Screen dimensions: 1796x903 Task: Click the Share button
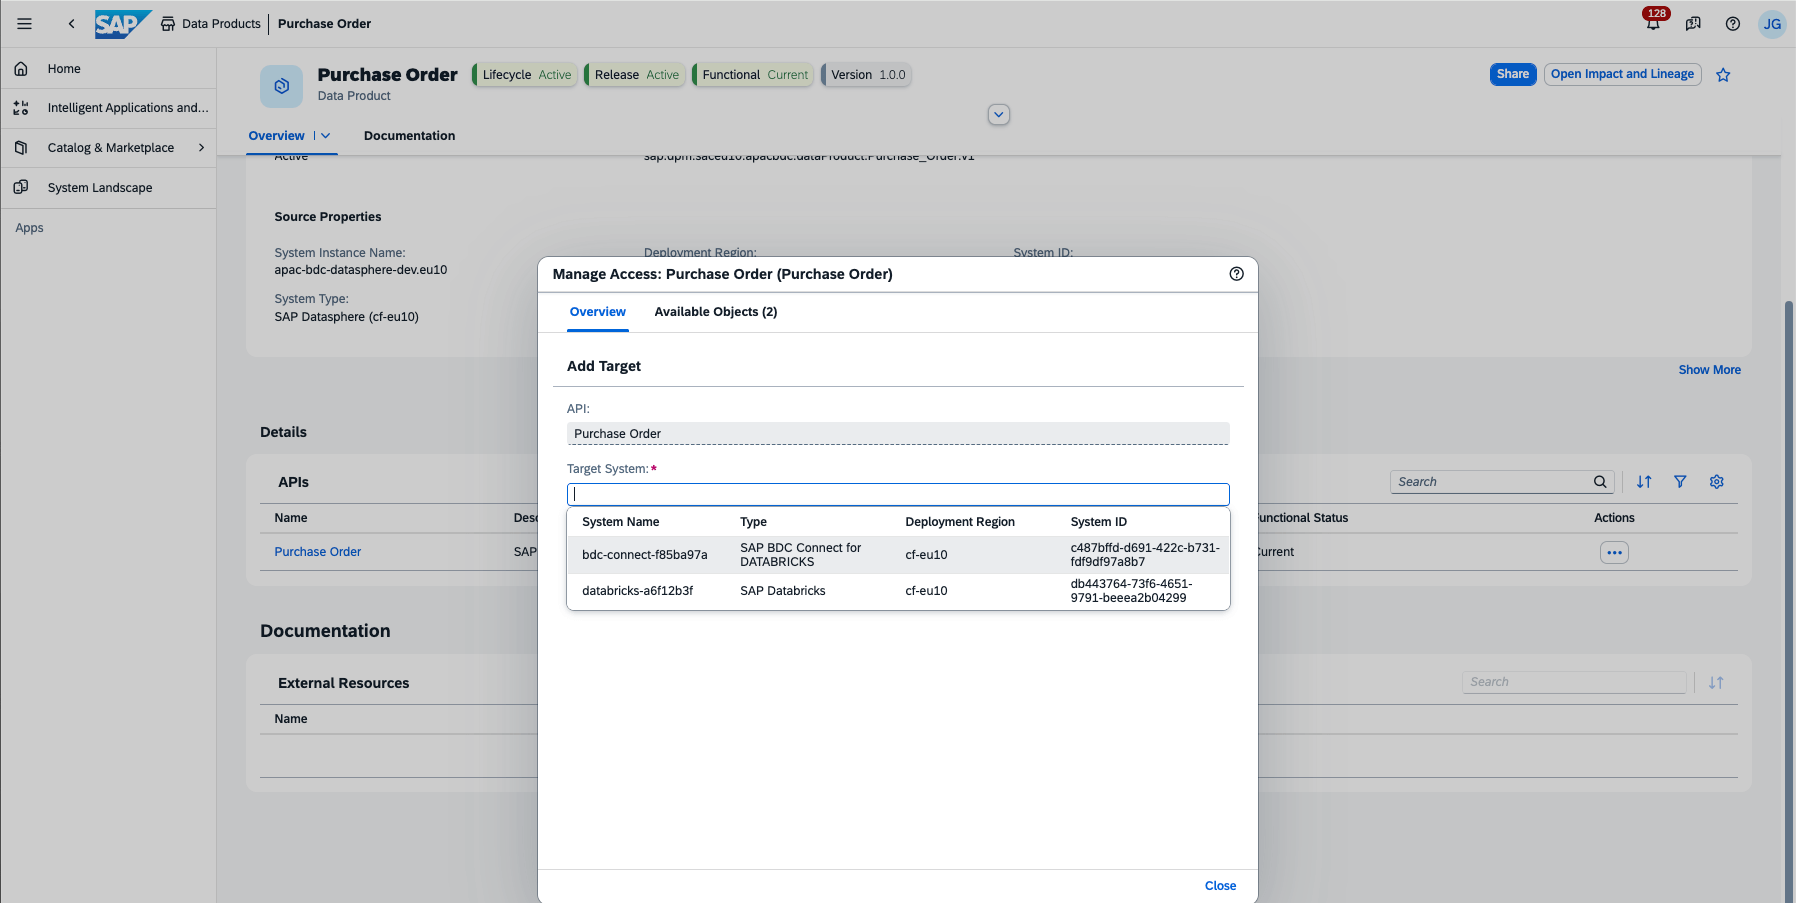pyautogui.click(x=1512, y=74)
